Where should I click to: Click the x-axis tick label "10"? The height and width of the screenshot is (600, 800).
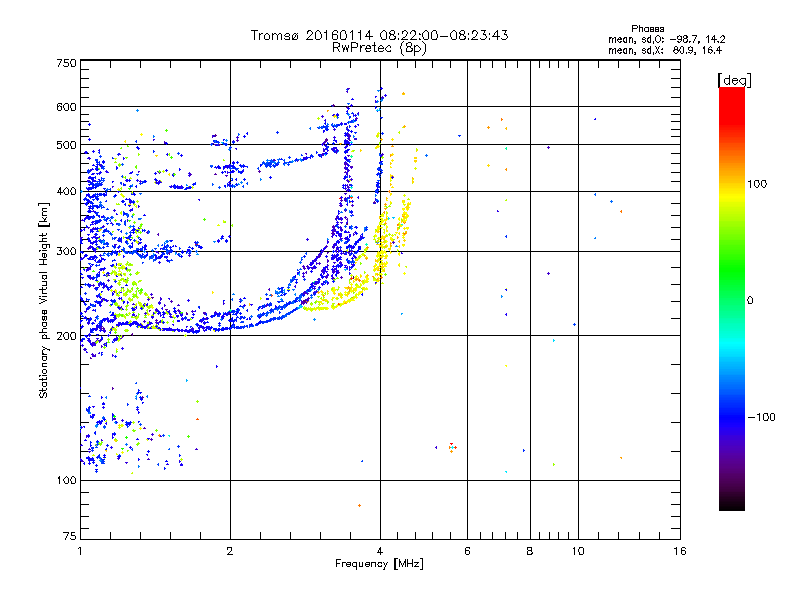578,551
